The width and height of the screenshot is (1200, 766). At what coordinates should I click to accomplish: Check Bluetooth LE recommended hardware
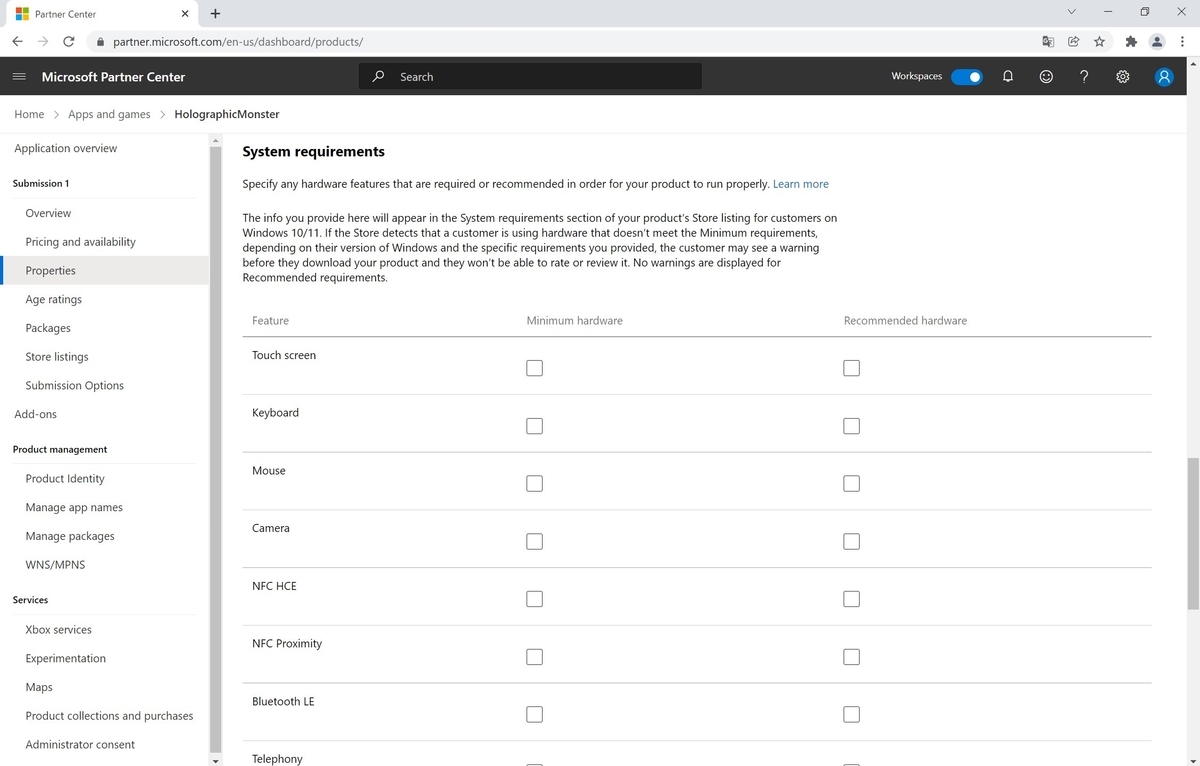tap(851, 714)
